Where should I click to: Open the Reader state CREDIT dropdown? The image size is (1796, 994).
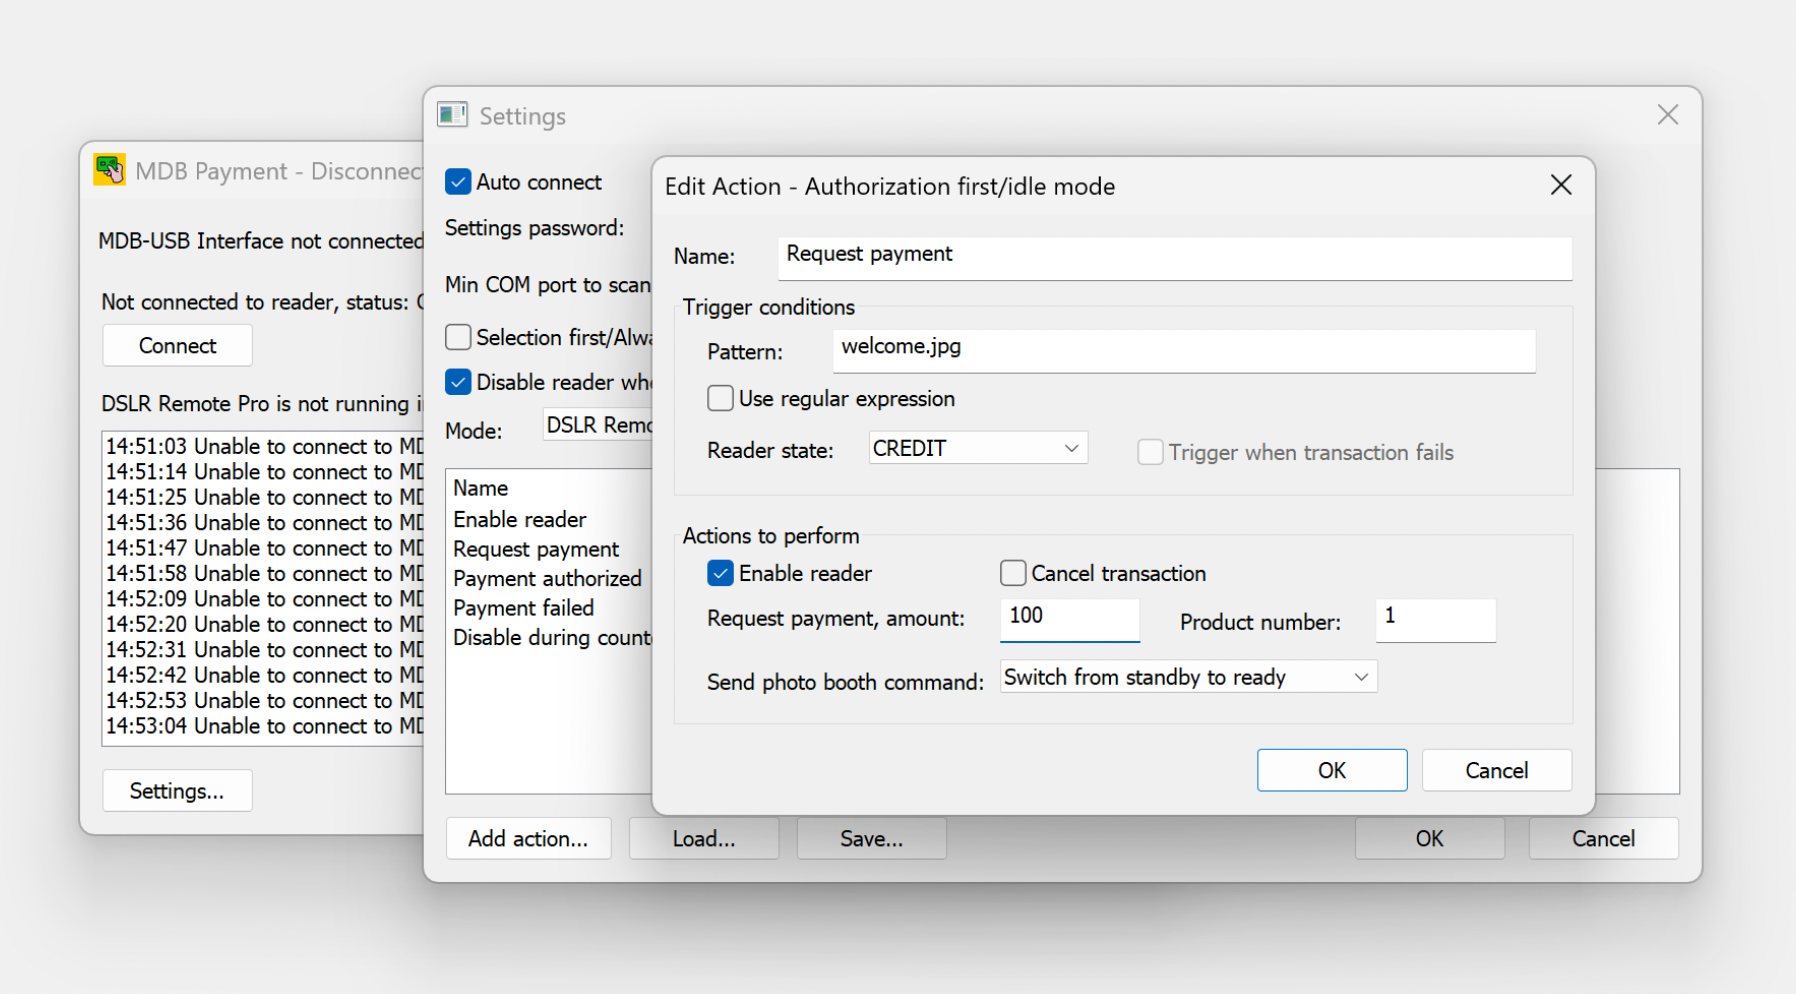tap(977, 448)
